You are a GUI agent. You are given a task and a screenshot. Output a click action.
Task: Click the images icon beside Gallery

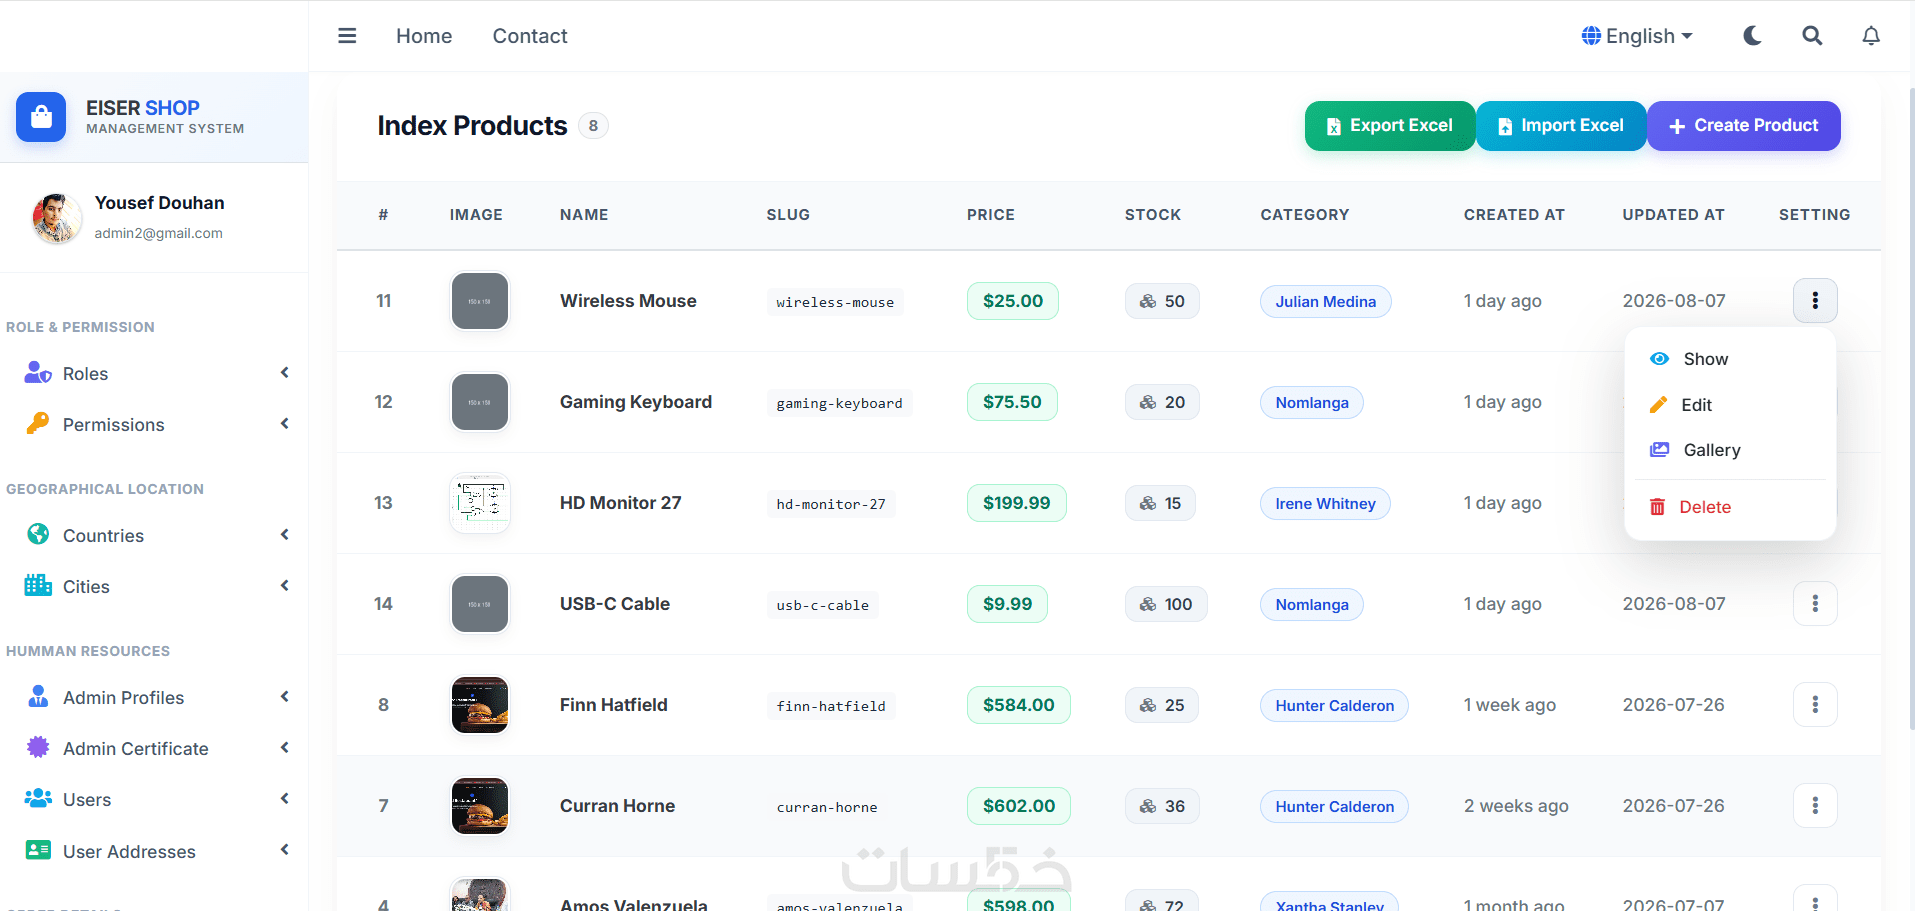[x=1659, y=450]
